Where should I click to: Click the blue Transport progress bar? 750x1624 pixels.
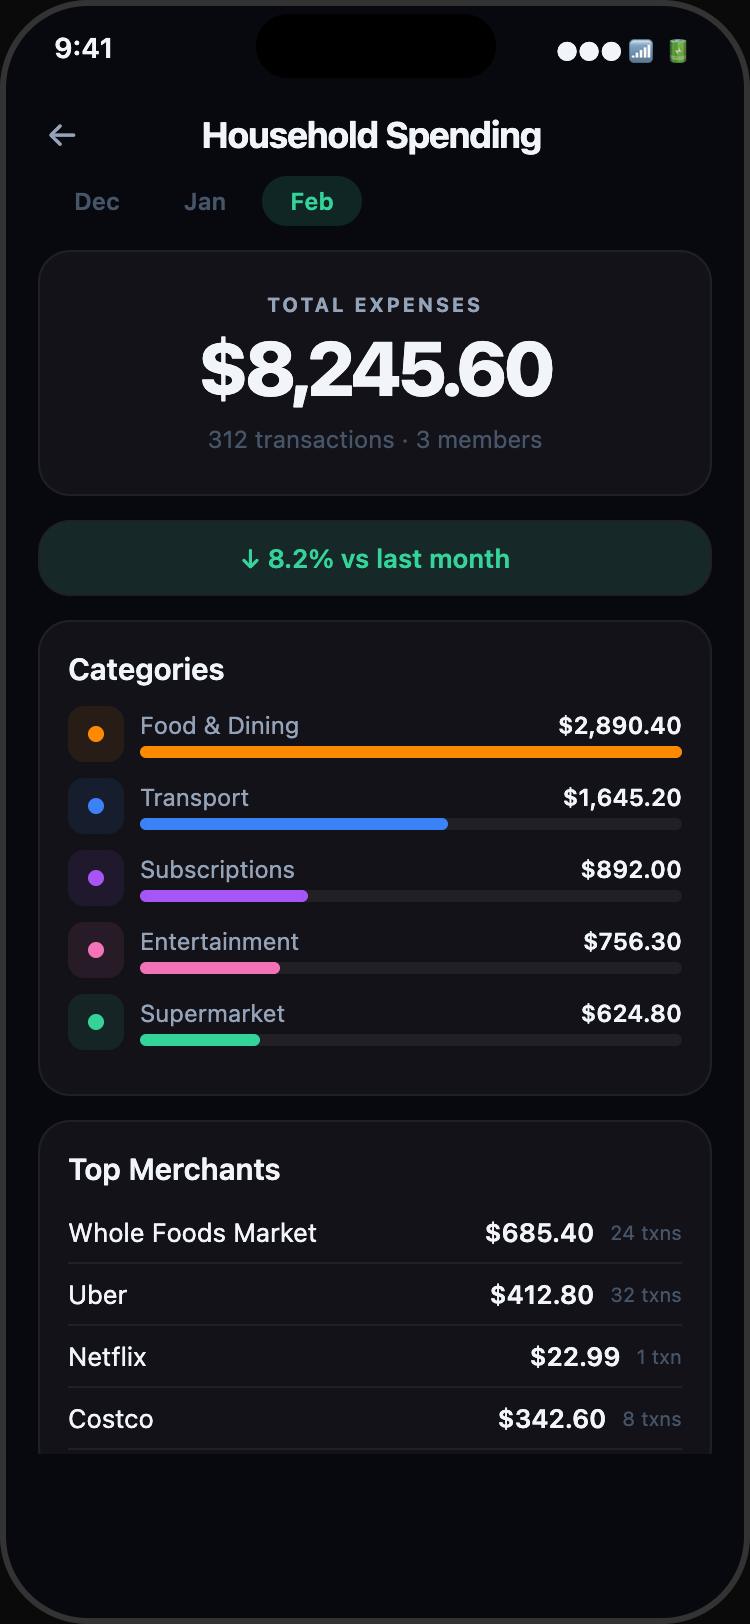pyautogui.click(x=294, y=824)
